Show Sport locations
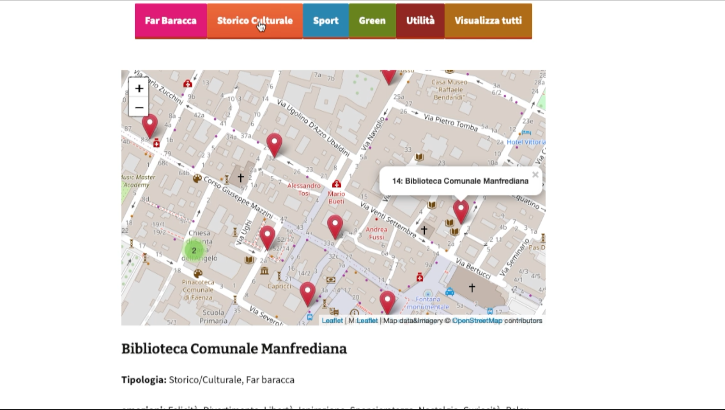 pyautogui.click(x=325, y=21)
